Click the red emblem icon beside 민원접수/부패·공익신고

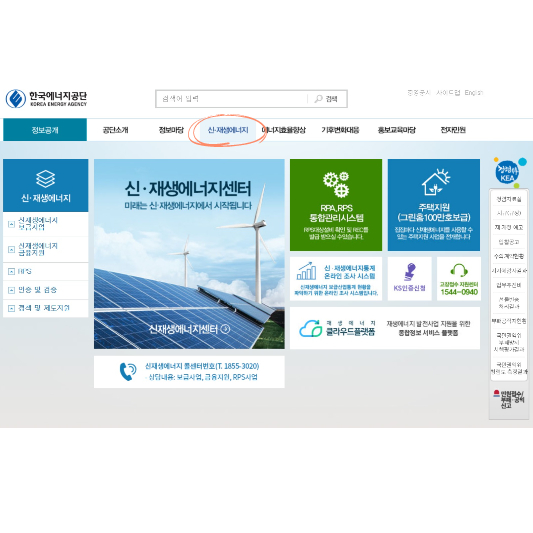click(496, 393)
